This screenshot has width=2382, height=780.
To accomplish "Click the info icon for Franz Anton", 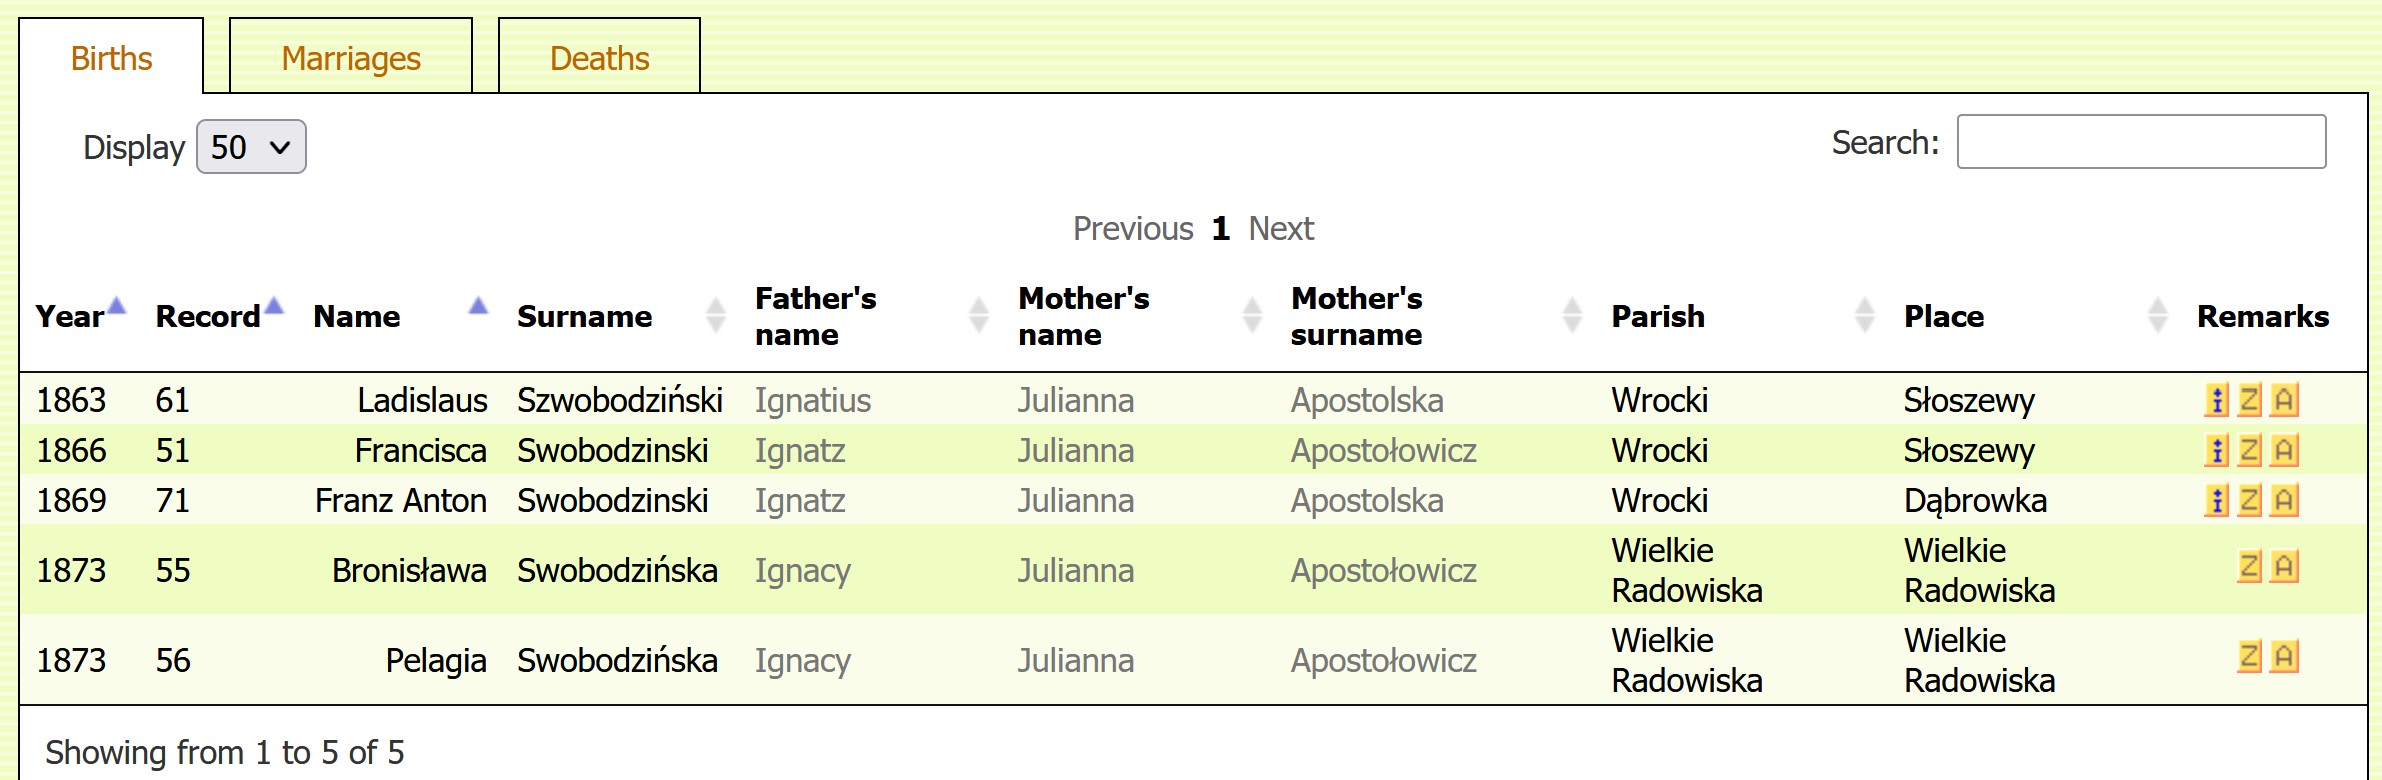I will click(2216, 500).
